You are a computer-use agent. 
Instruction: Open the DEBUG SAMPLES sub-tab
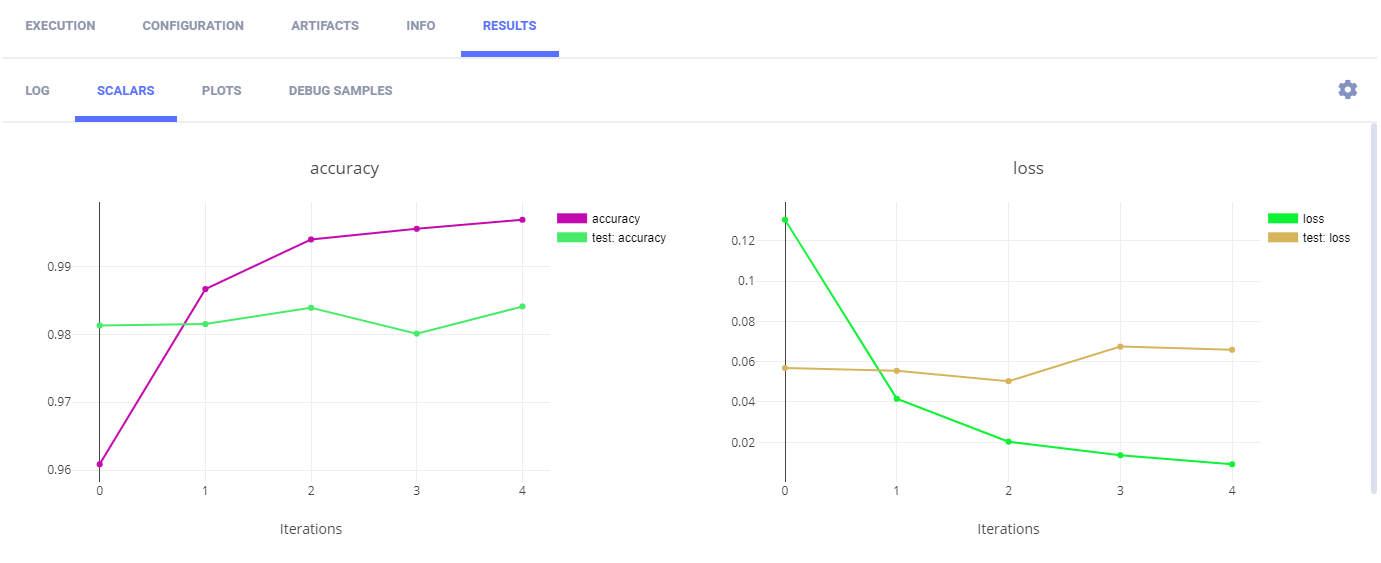340,91
